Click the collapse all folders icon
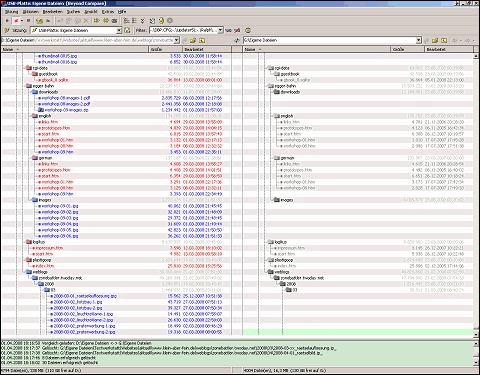This screenshot has width=480, height=375. tap(134, 21)
